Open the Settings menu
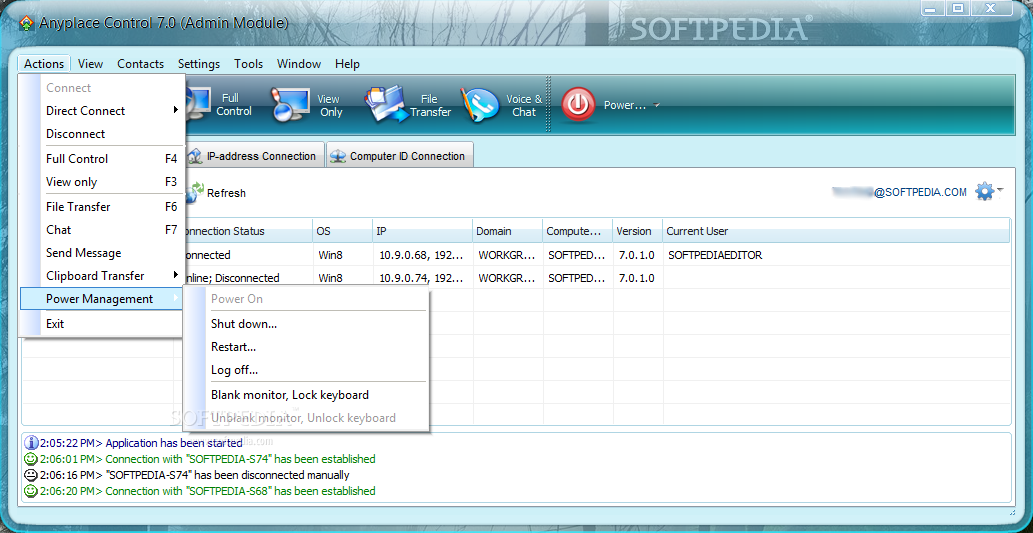This screenshot has width=1033, height=533. (x=199, y=64)
